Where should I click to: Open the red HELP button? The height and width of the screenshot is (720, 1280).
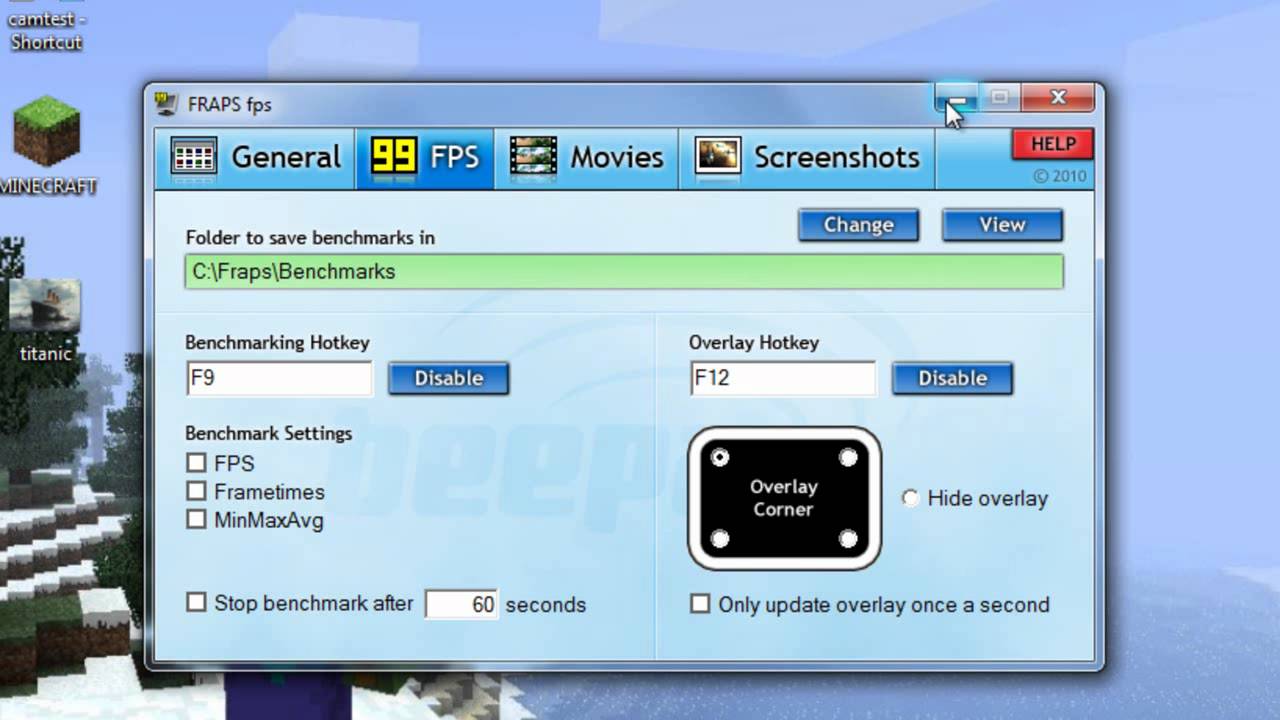(x=1052, y=144)
